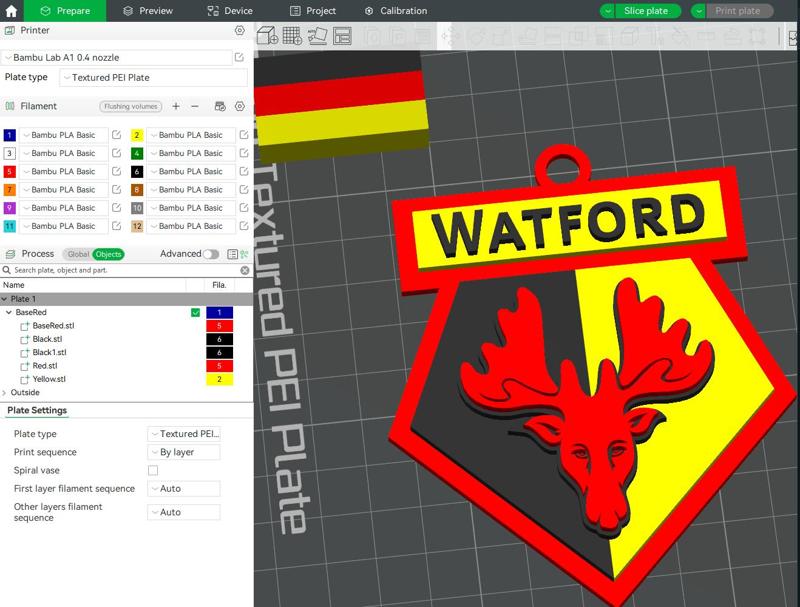The height and width of the screenshot is (607, 800).
Task: Enable the Spiral vase checkbox
Action: [x=155, y=470]
